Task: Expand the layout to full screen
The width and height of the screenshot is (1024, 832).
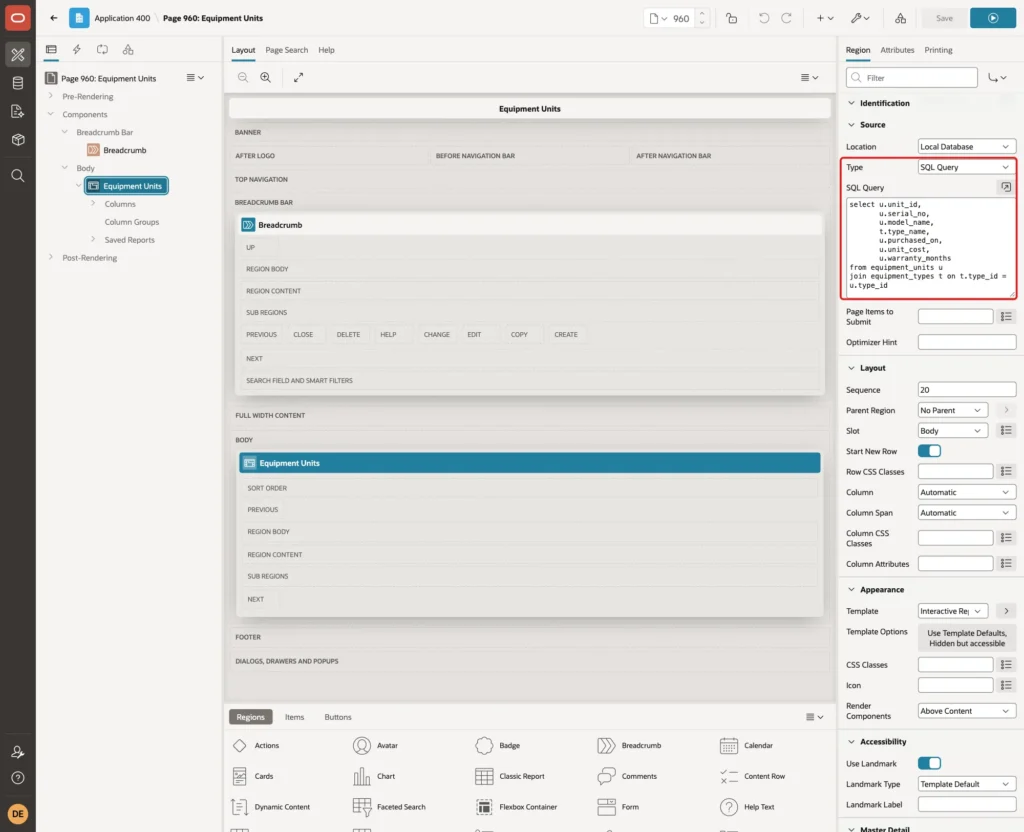Action: point(298,77)
